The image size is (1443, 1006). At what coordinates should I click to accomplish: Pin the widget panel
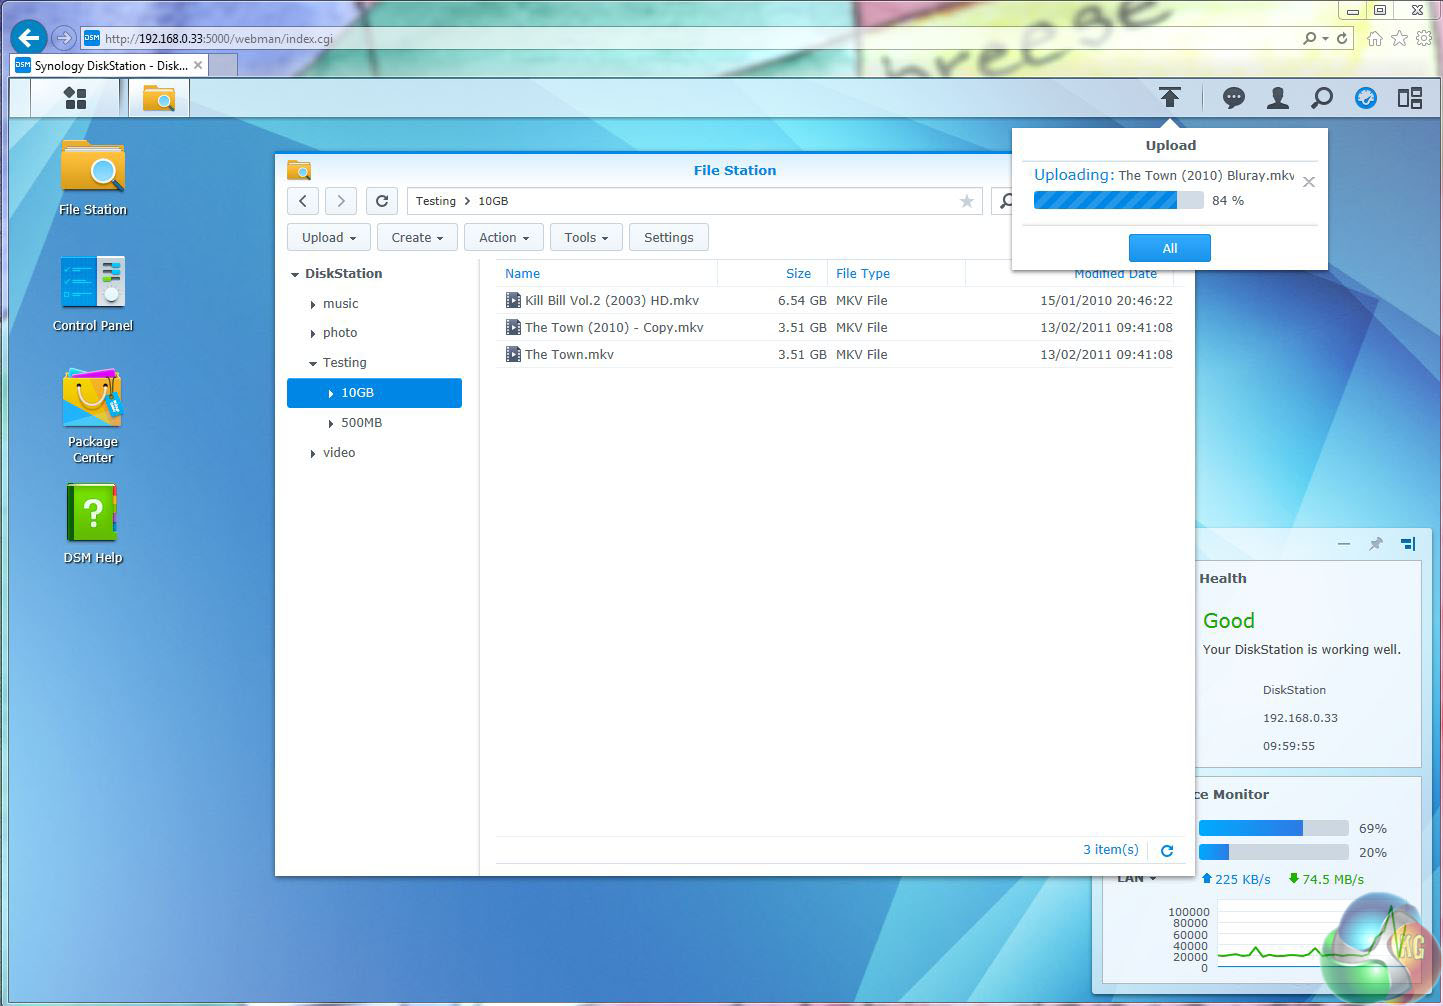[x=1376, y=544]
